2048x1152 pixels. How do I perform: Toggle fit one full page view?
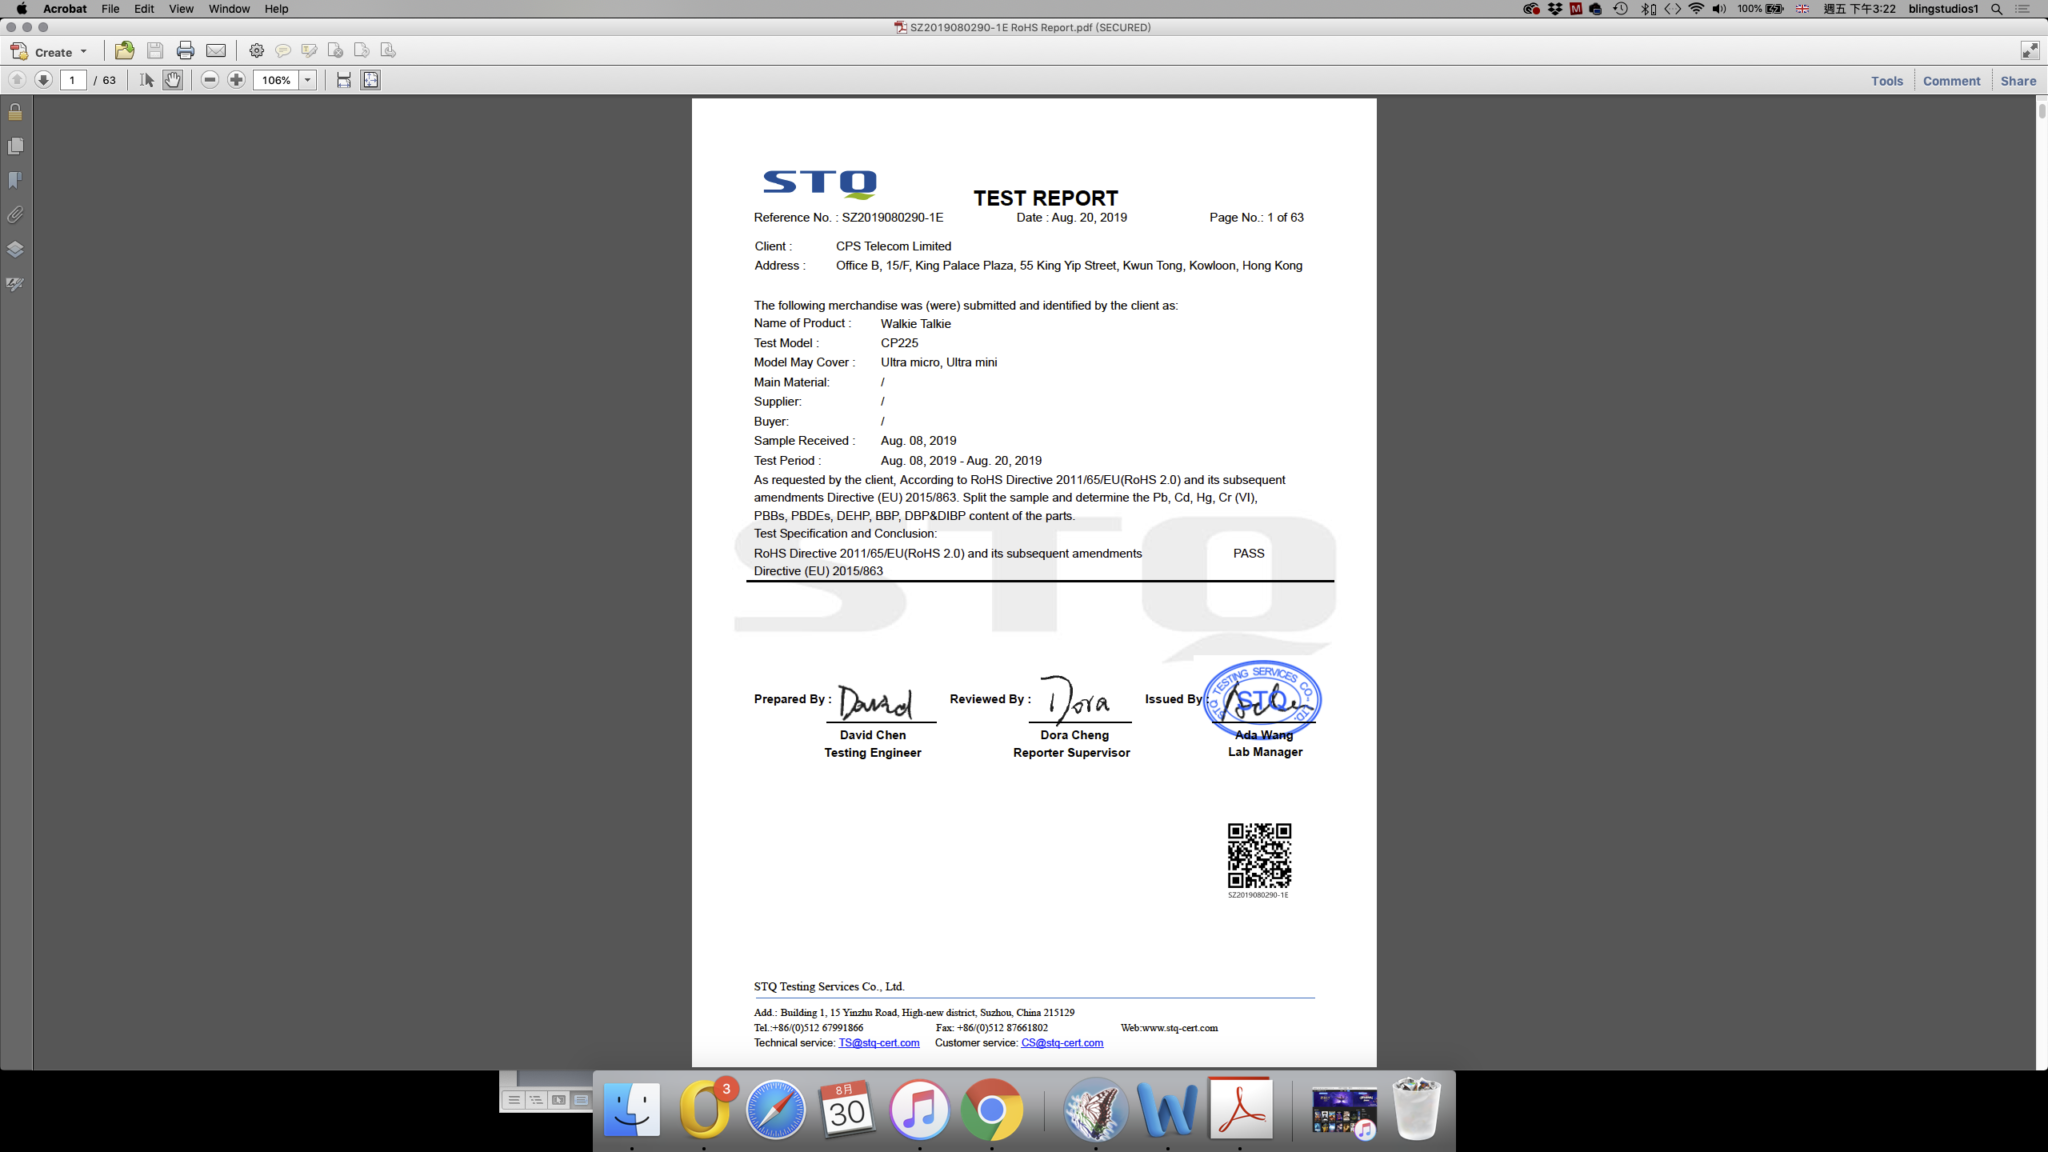[371, 80]
